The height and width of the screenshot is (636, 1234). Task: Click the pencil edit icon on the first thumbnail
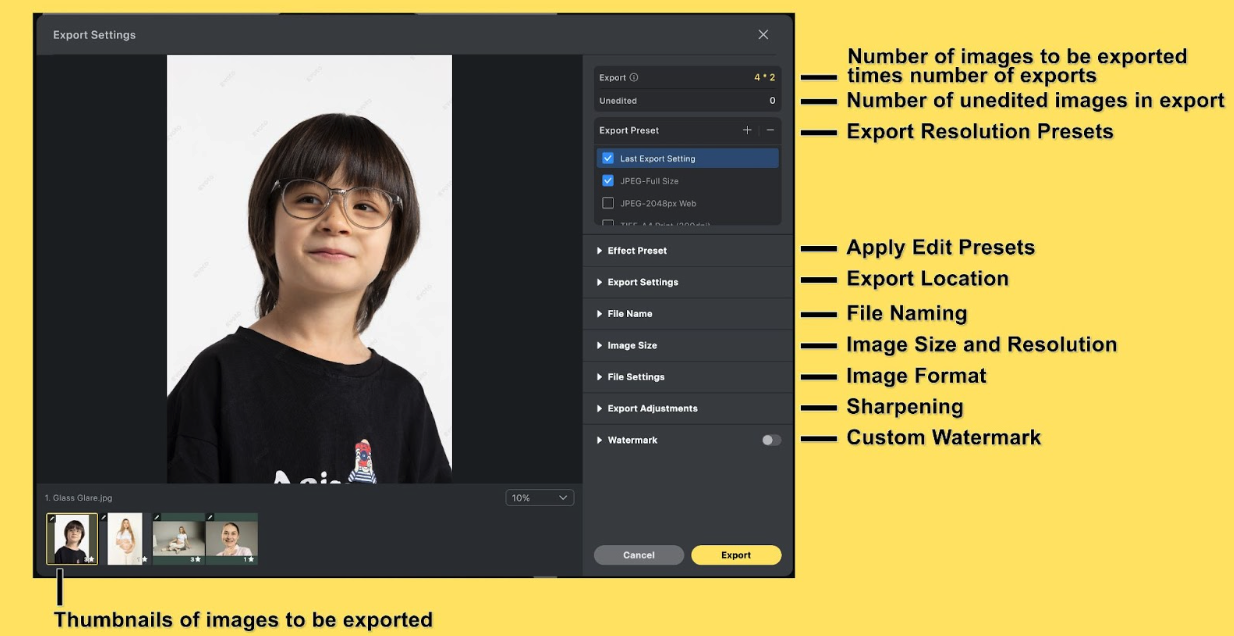52,518
